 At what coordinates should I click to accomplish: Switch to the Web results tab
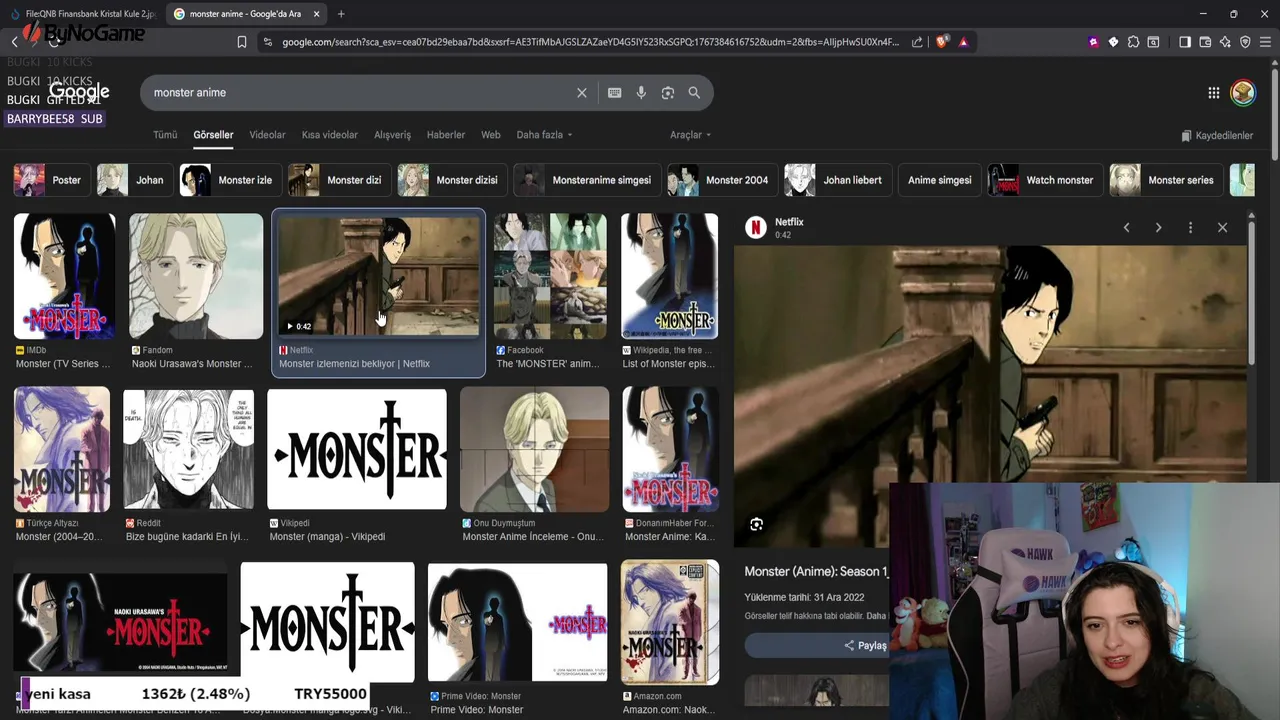click(491, 135)
